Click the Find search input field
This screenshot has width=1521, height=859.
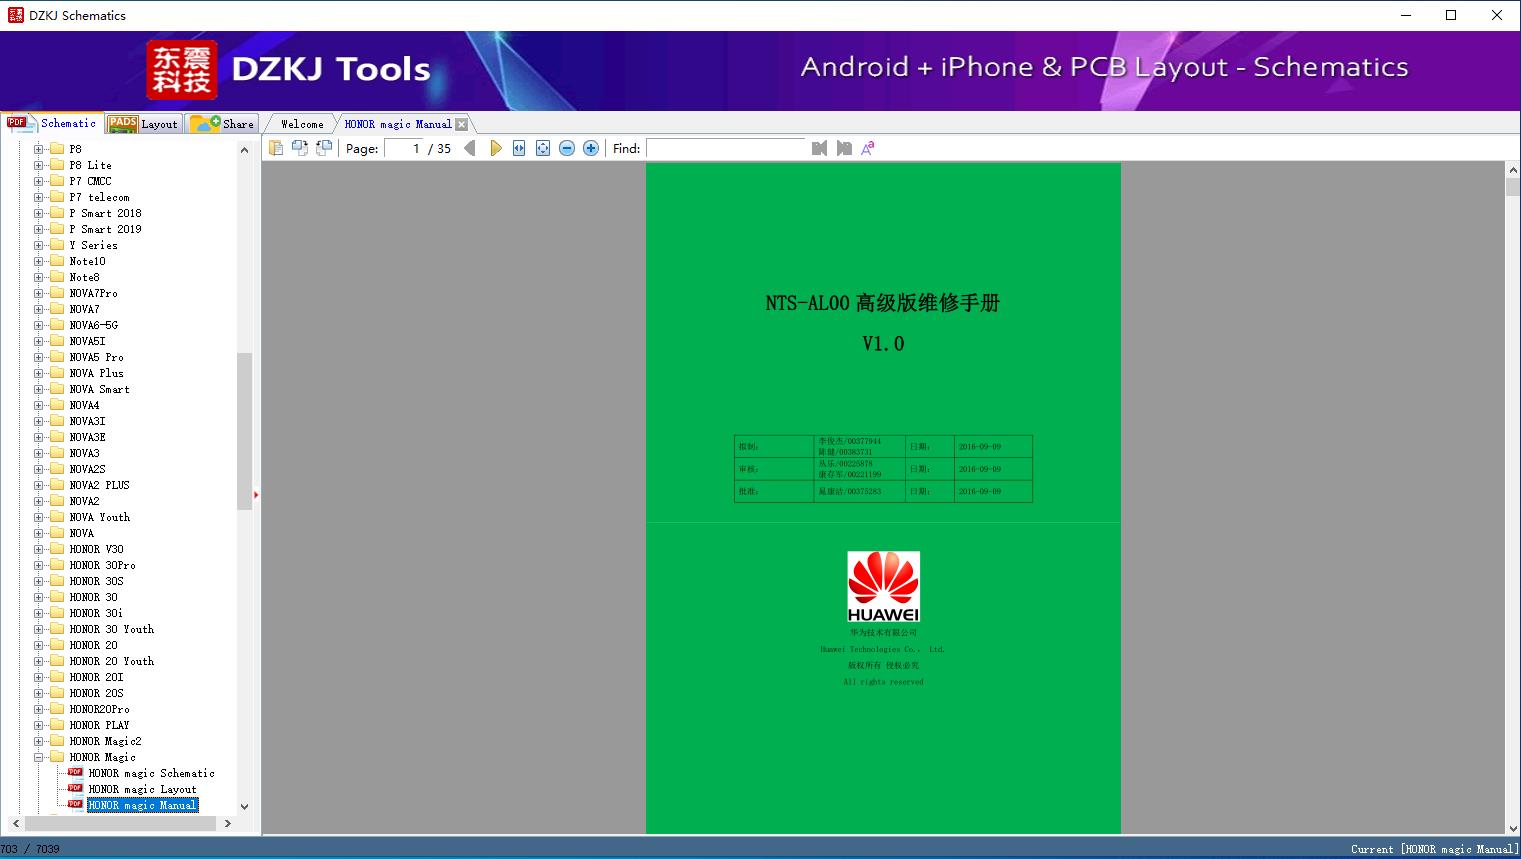726,148
